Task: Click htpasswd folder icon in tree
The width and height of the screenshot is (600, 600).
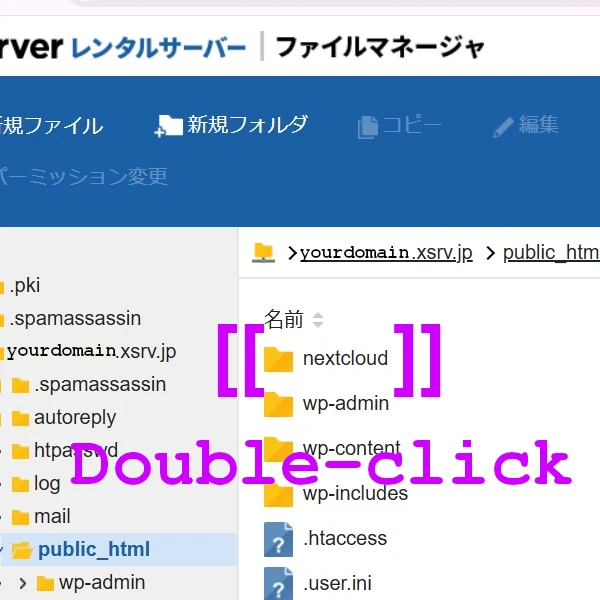Action: [20, 451]
